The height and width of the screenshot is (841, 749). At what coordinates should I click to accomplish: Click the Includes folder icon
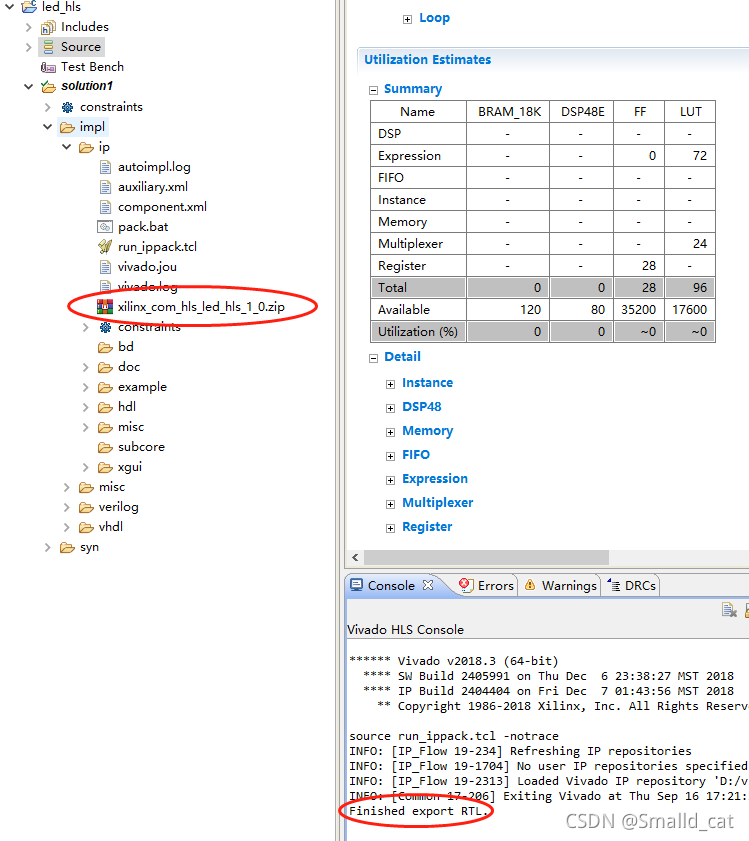click(48, 27)
